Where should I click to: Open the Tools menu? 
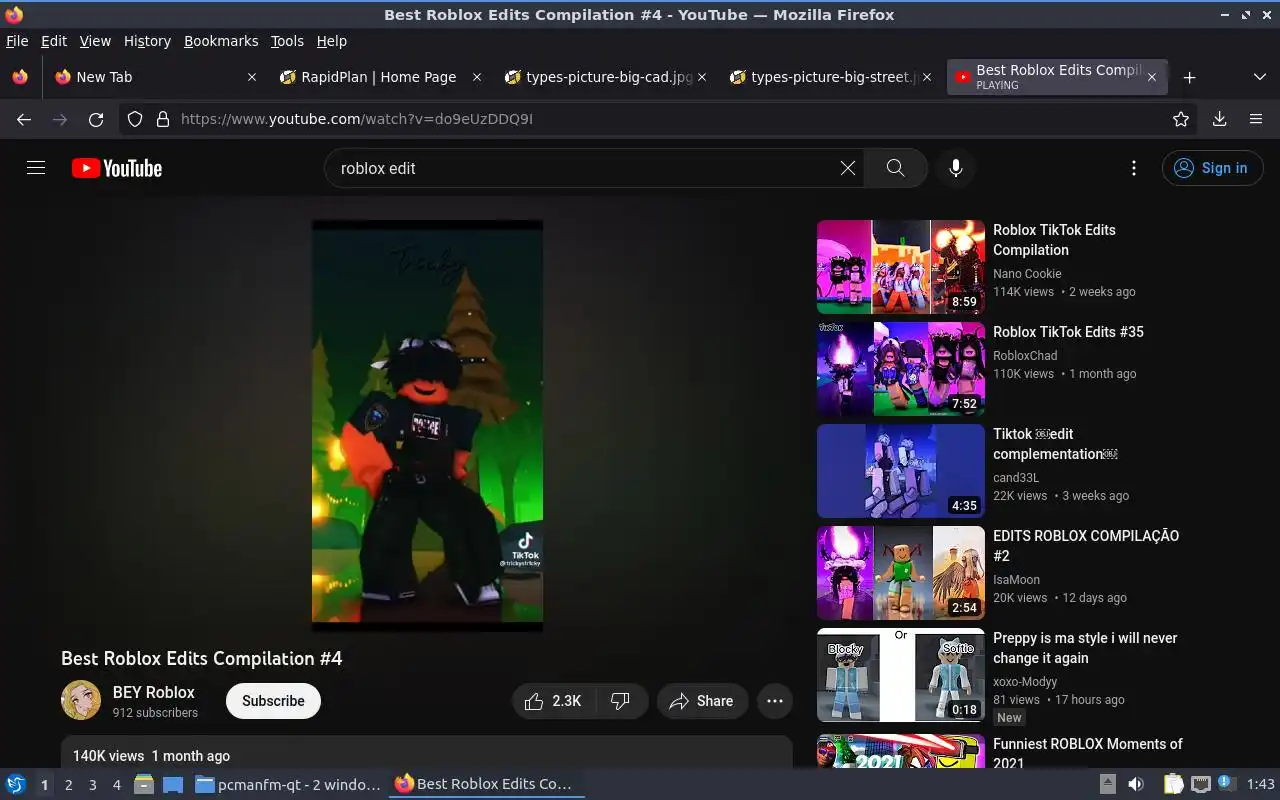point(287,41)
